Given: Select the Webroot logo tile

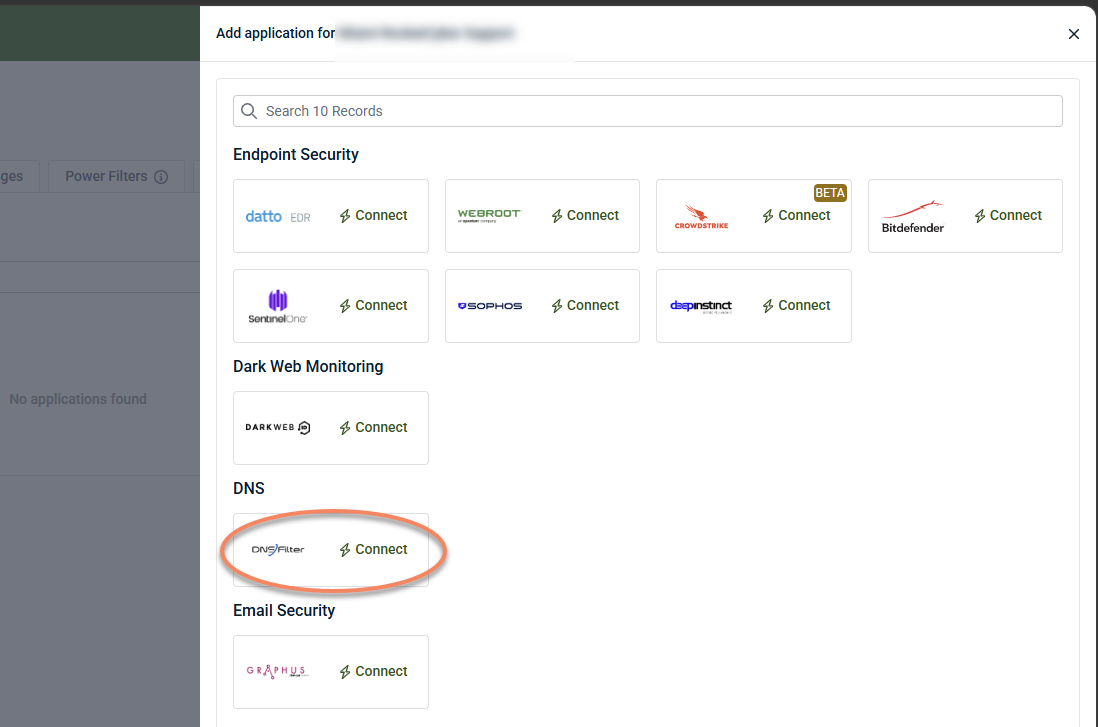Looking at the screenshot, I should tap(489, 216).
